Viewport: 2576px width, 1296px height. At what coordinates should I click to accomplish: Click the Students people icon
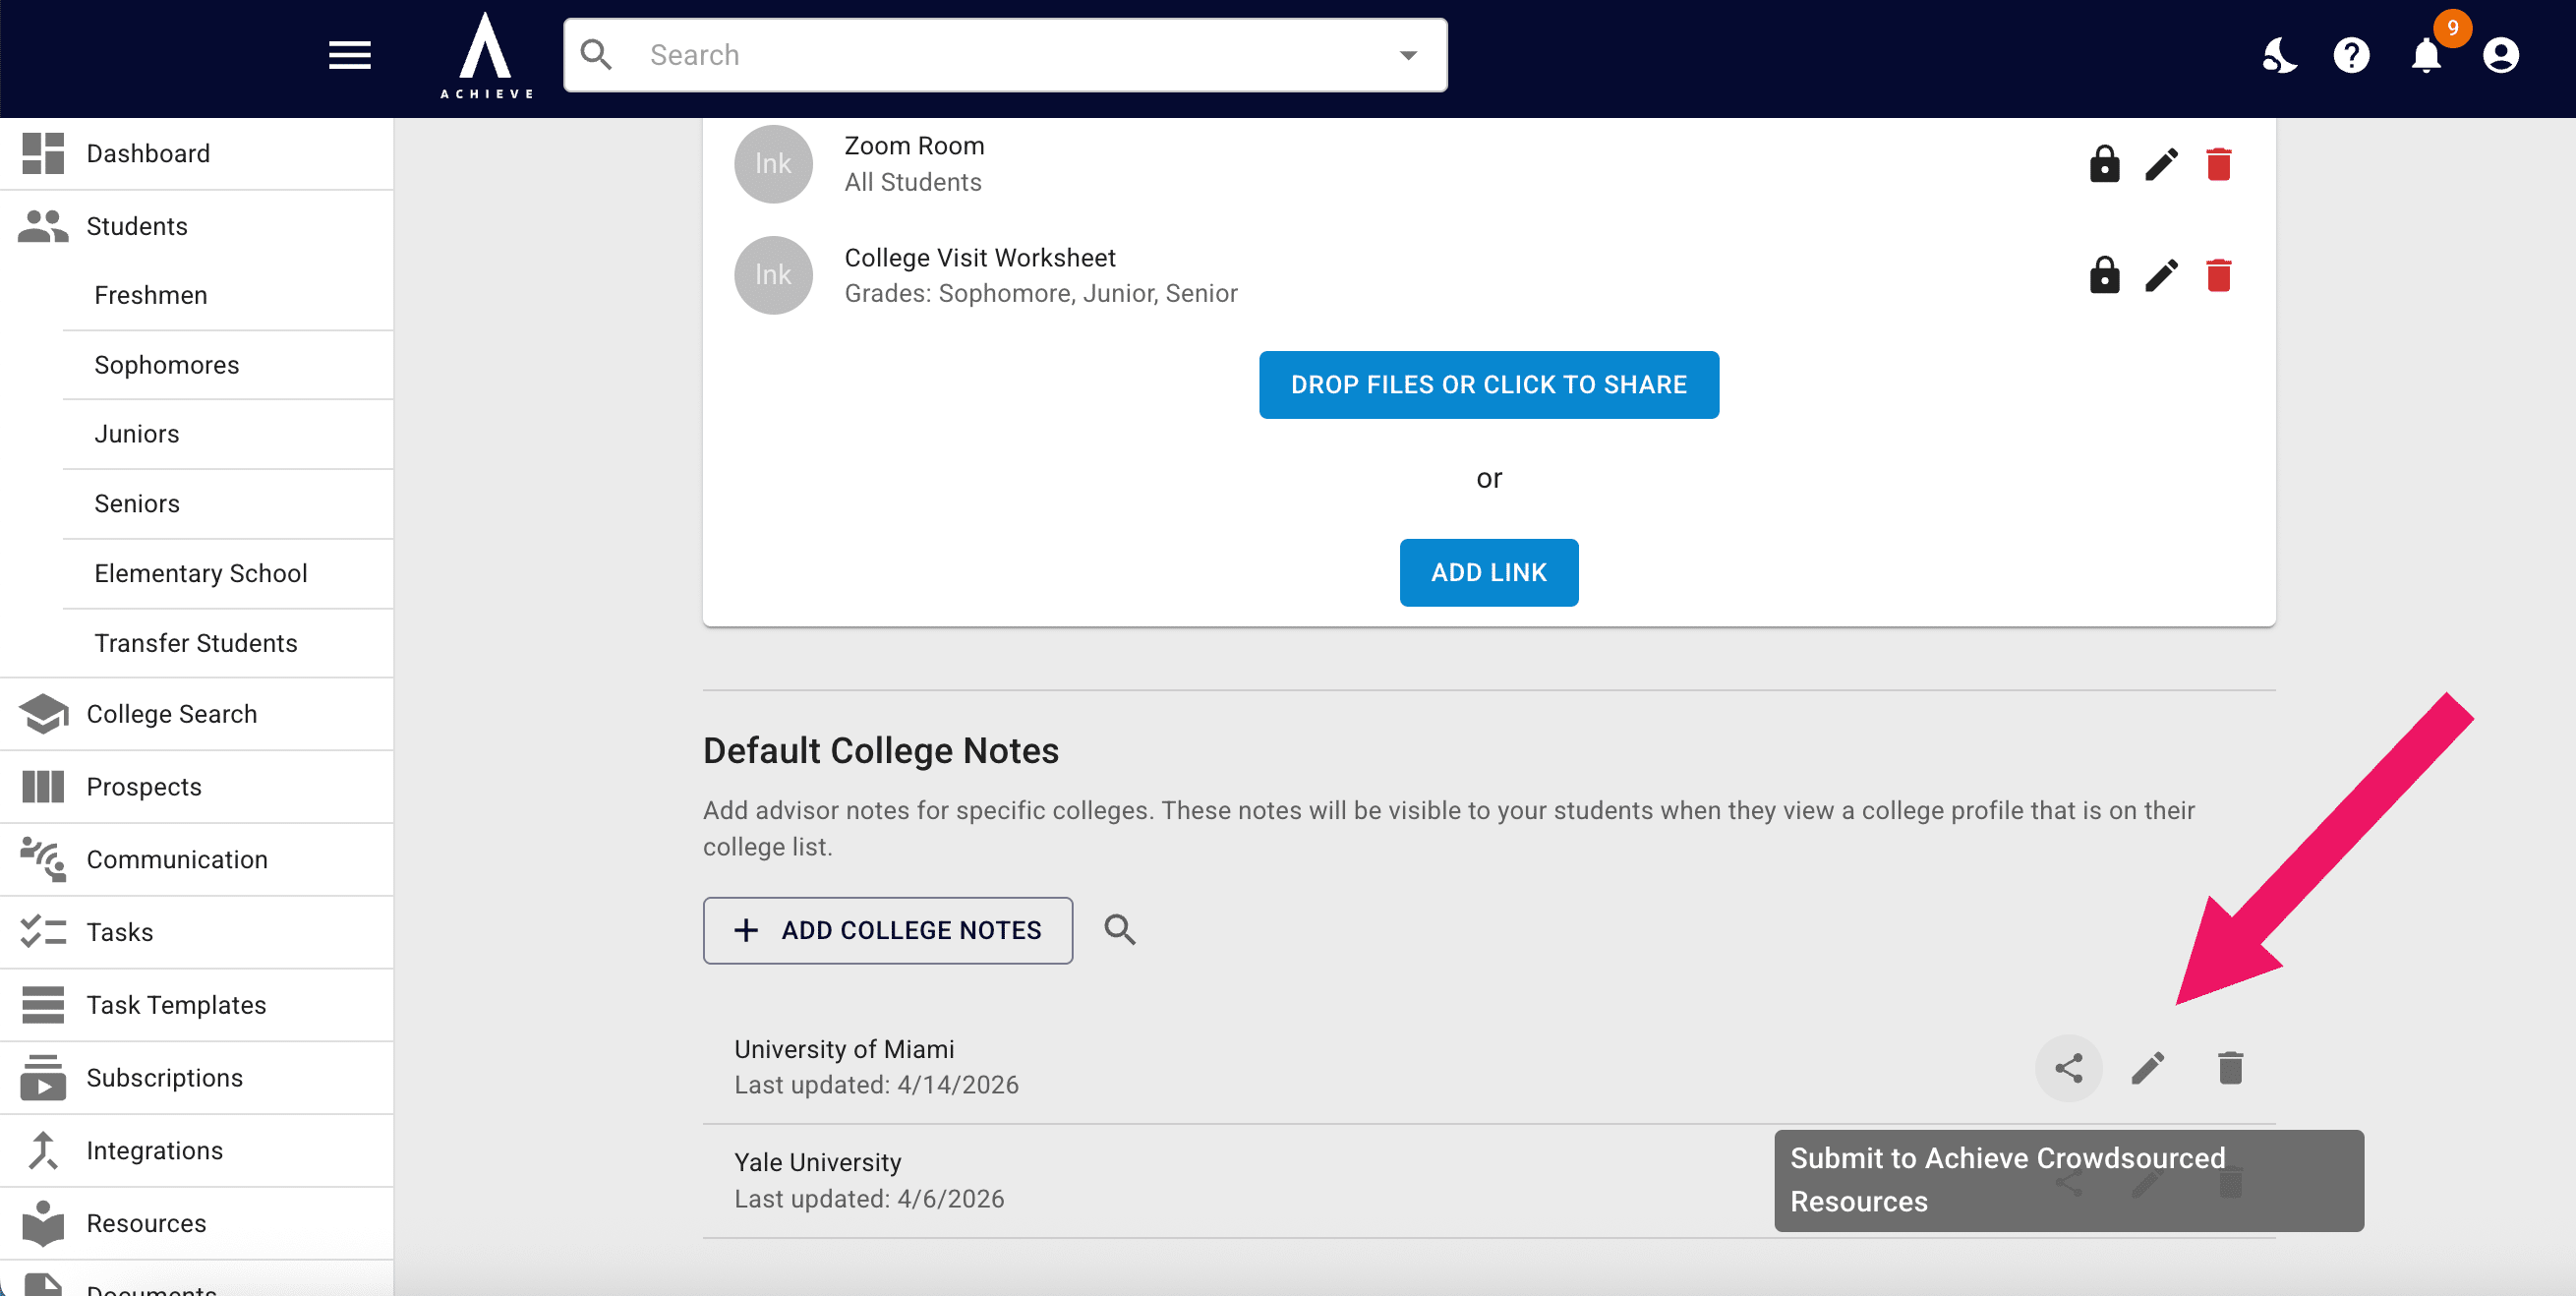(x=43, y=226)
